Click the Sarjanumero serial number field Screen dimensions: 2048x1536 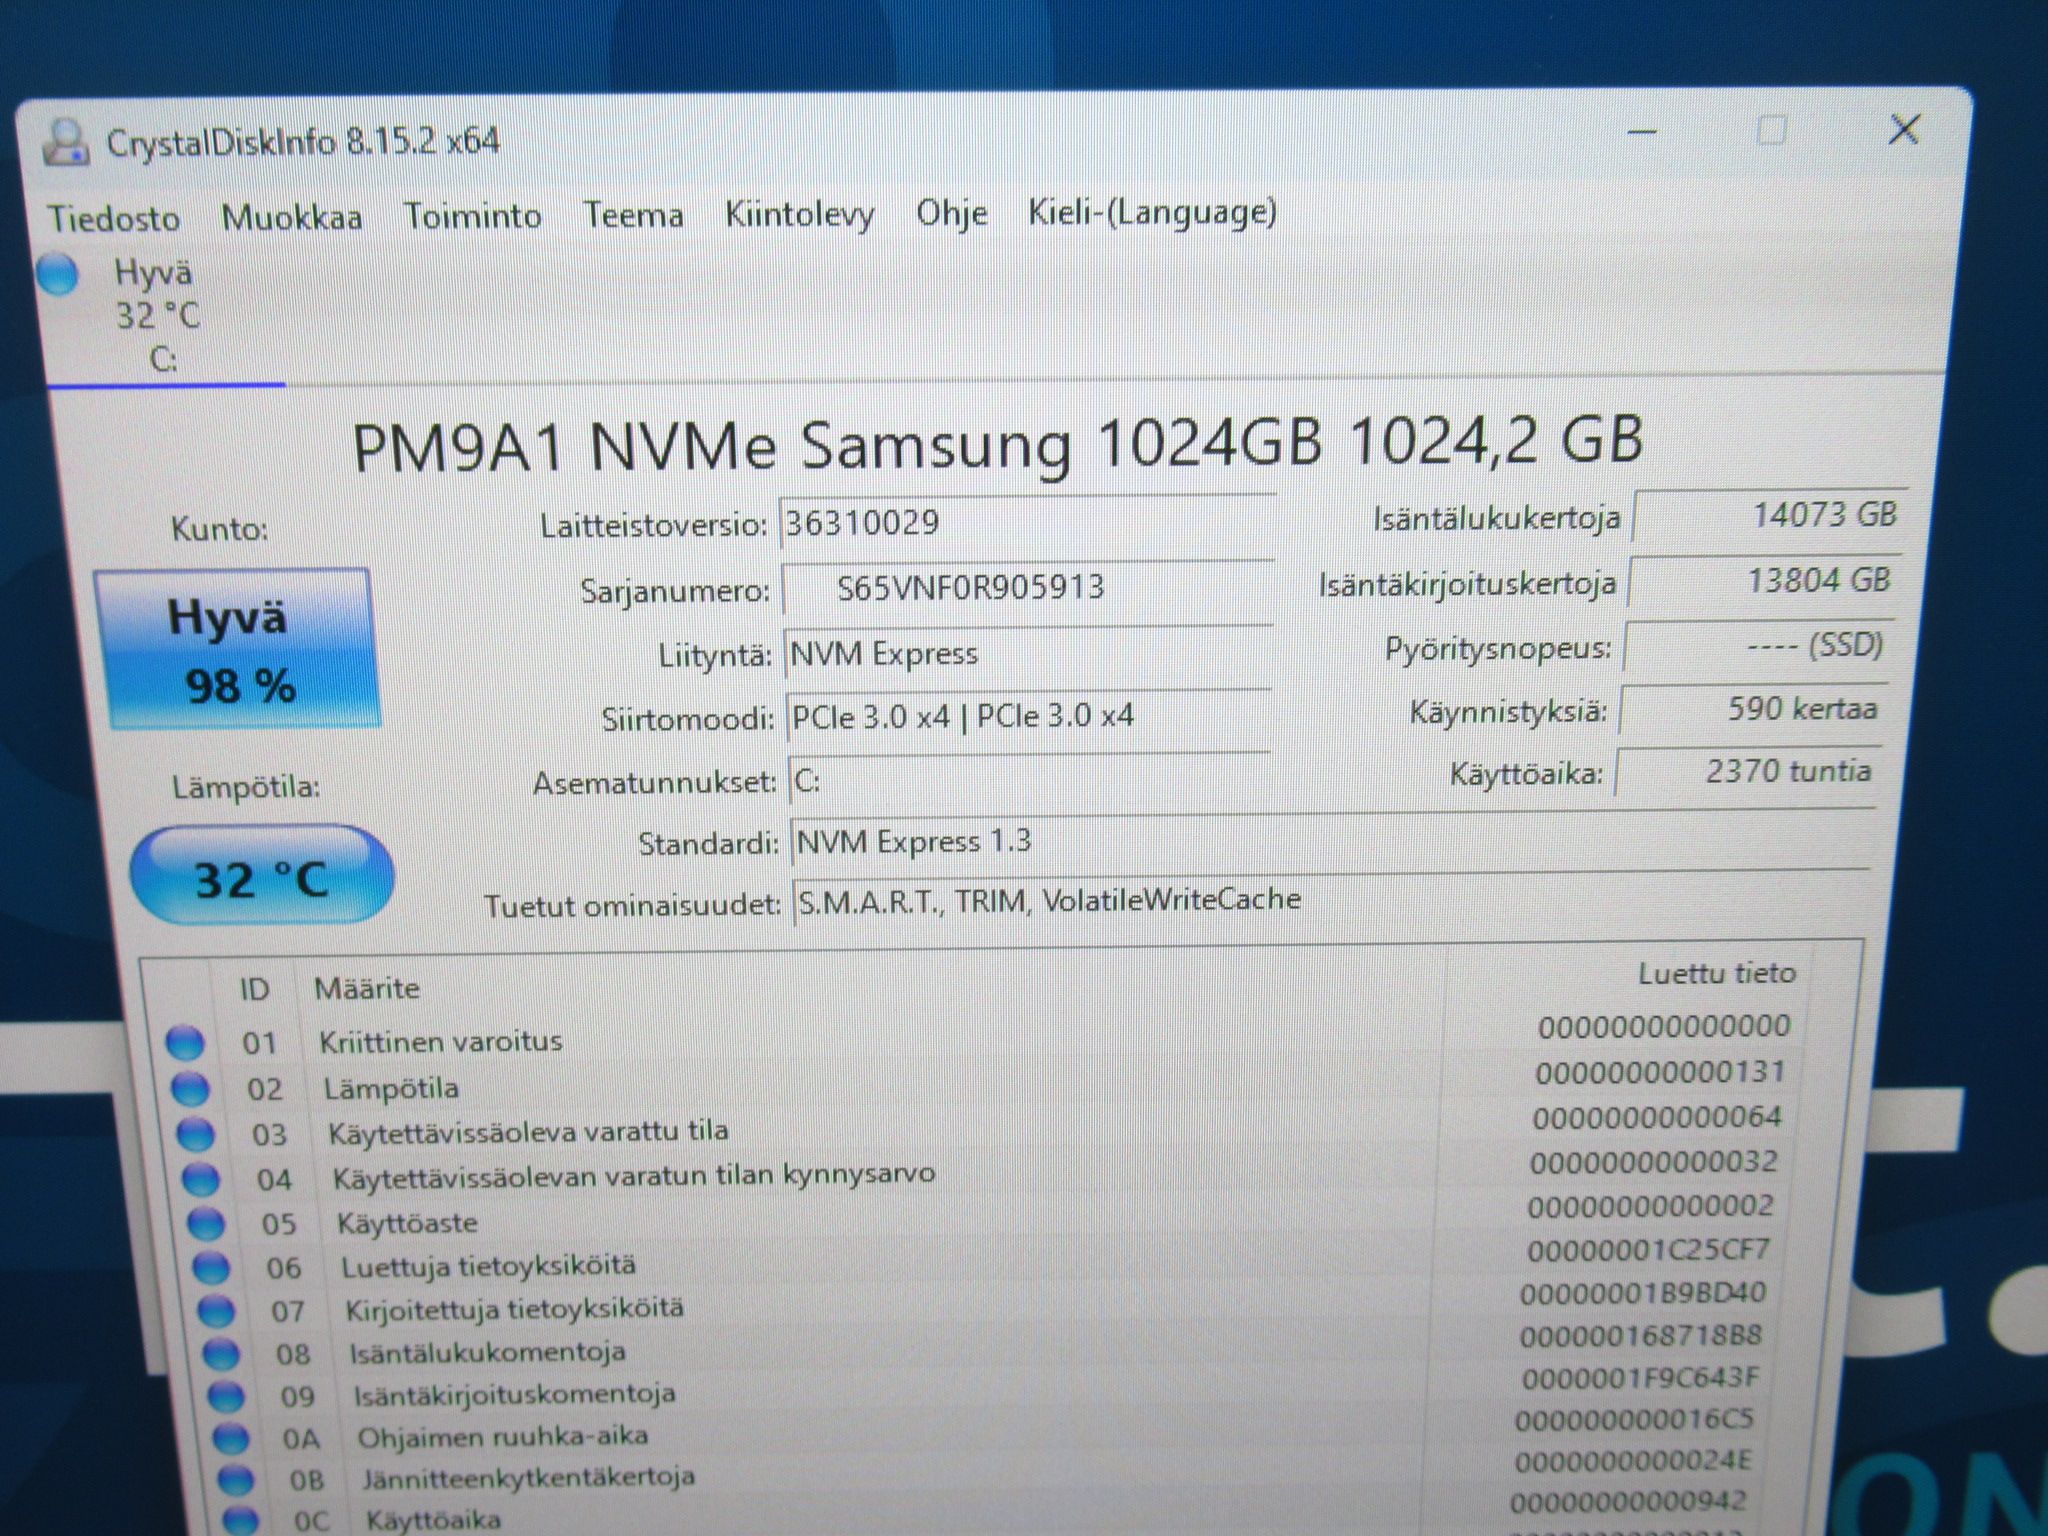1027,588
